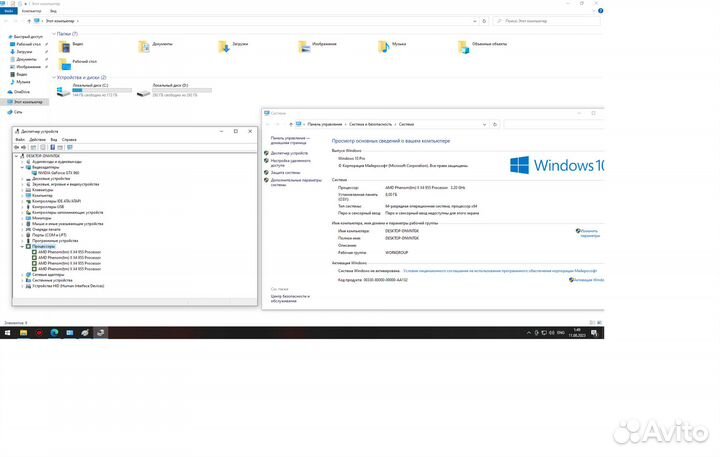The height and width of the screenshot is (457, 720).
Task: Click Активация Windows link
Action: click(589, 280)
